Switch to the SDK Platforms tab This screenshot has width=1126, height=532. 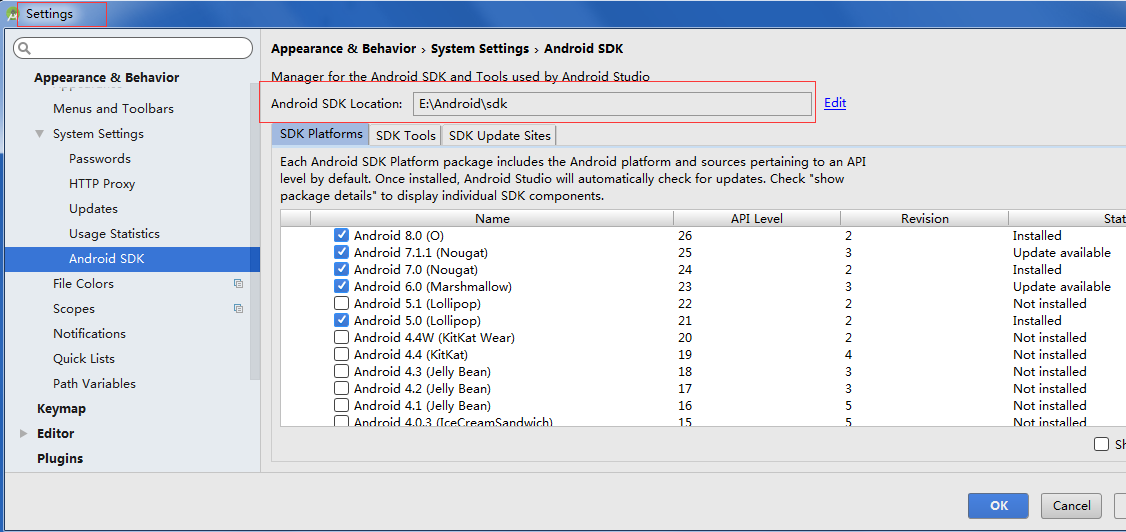pyautogui.click(x=320, y=134)
